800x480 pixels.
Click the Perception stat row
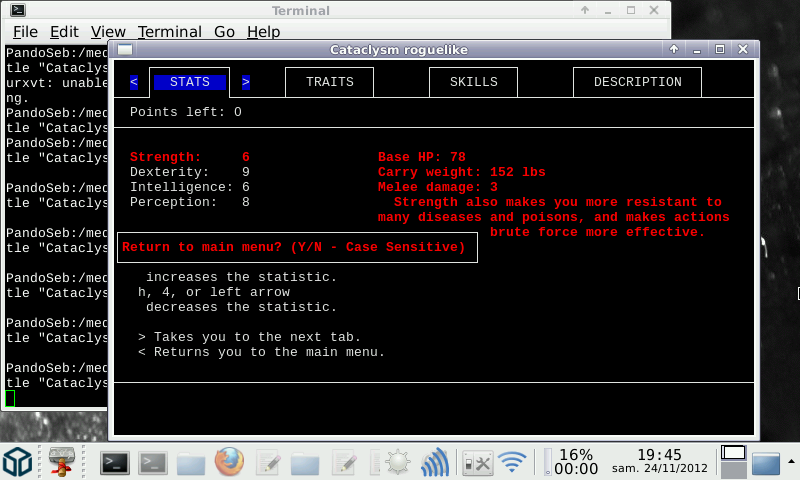(190, 202)
